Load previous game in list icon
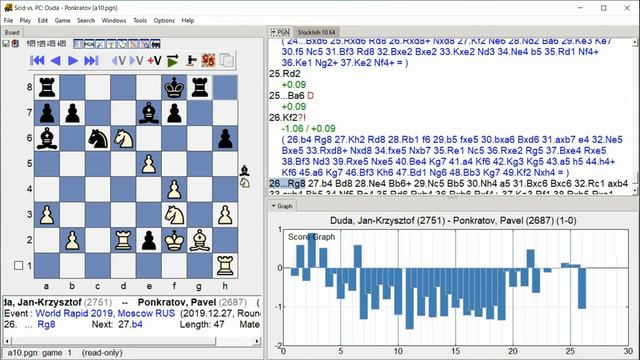 pos(41,44)
